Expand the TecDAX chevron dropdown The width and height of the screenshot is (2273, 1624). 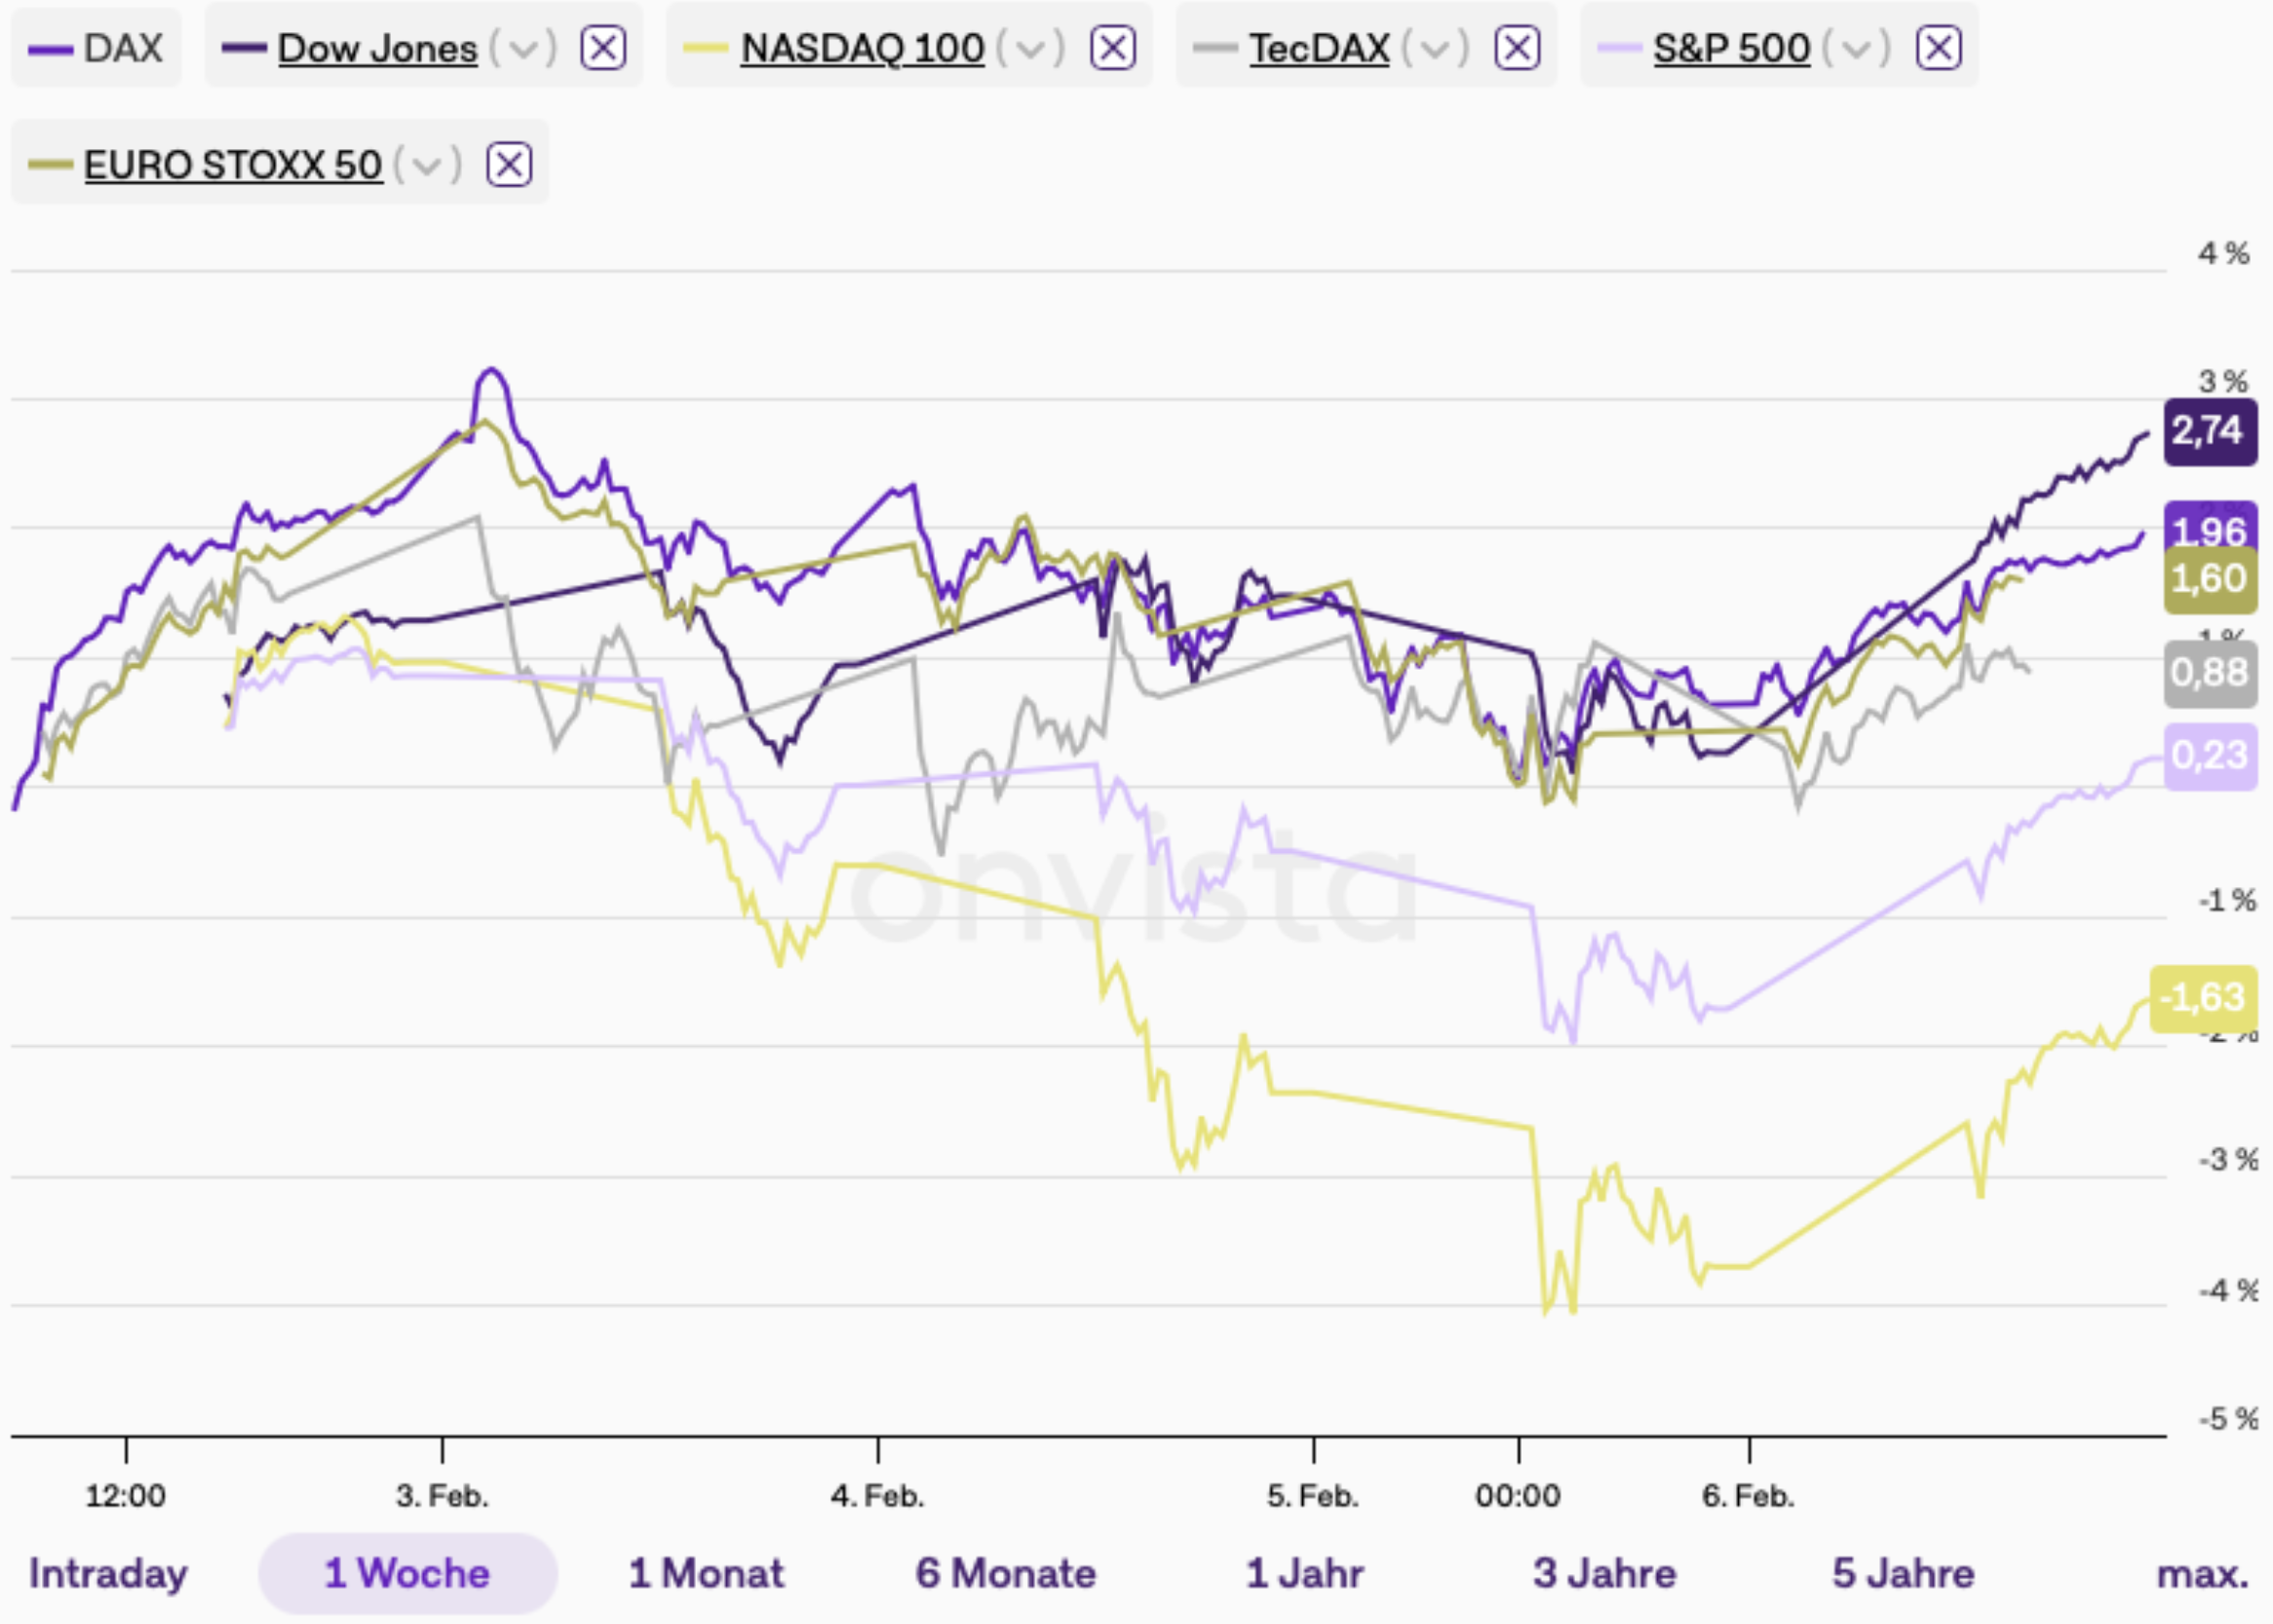[1436, 48]
